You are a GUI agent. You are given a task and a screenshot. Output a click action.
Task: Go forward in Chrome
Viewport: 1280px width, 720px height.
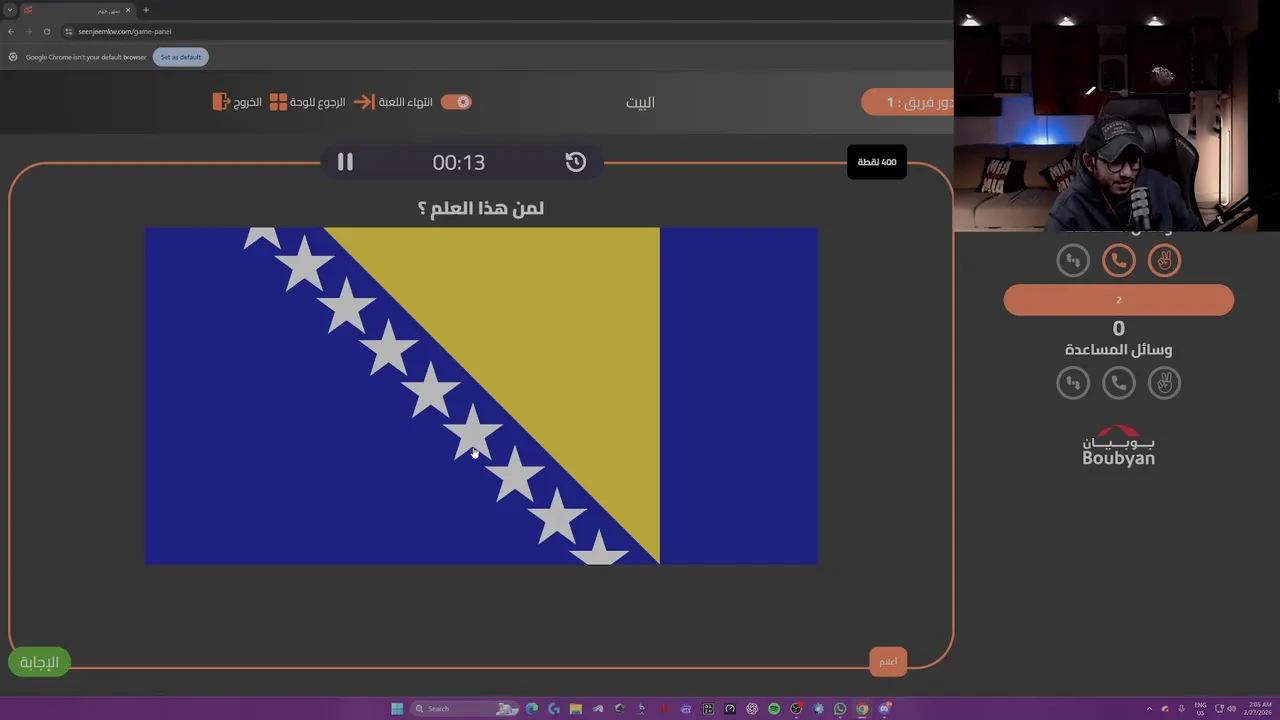pos(28,31)
